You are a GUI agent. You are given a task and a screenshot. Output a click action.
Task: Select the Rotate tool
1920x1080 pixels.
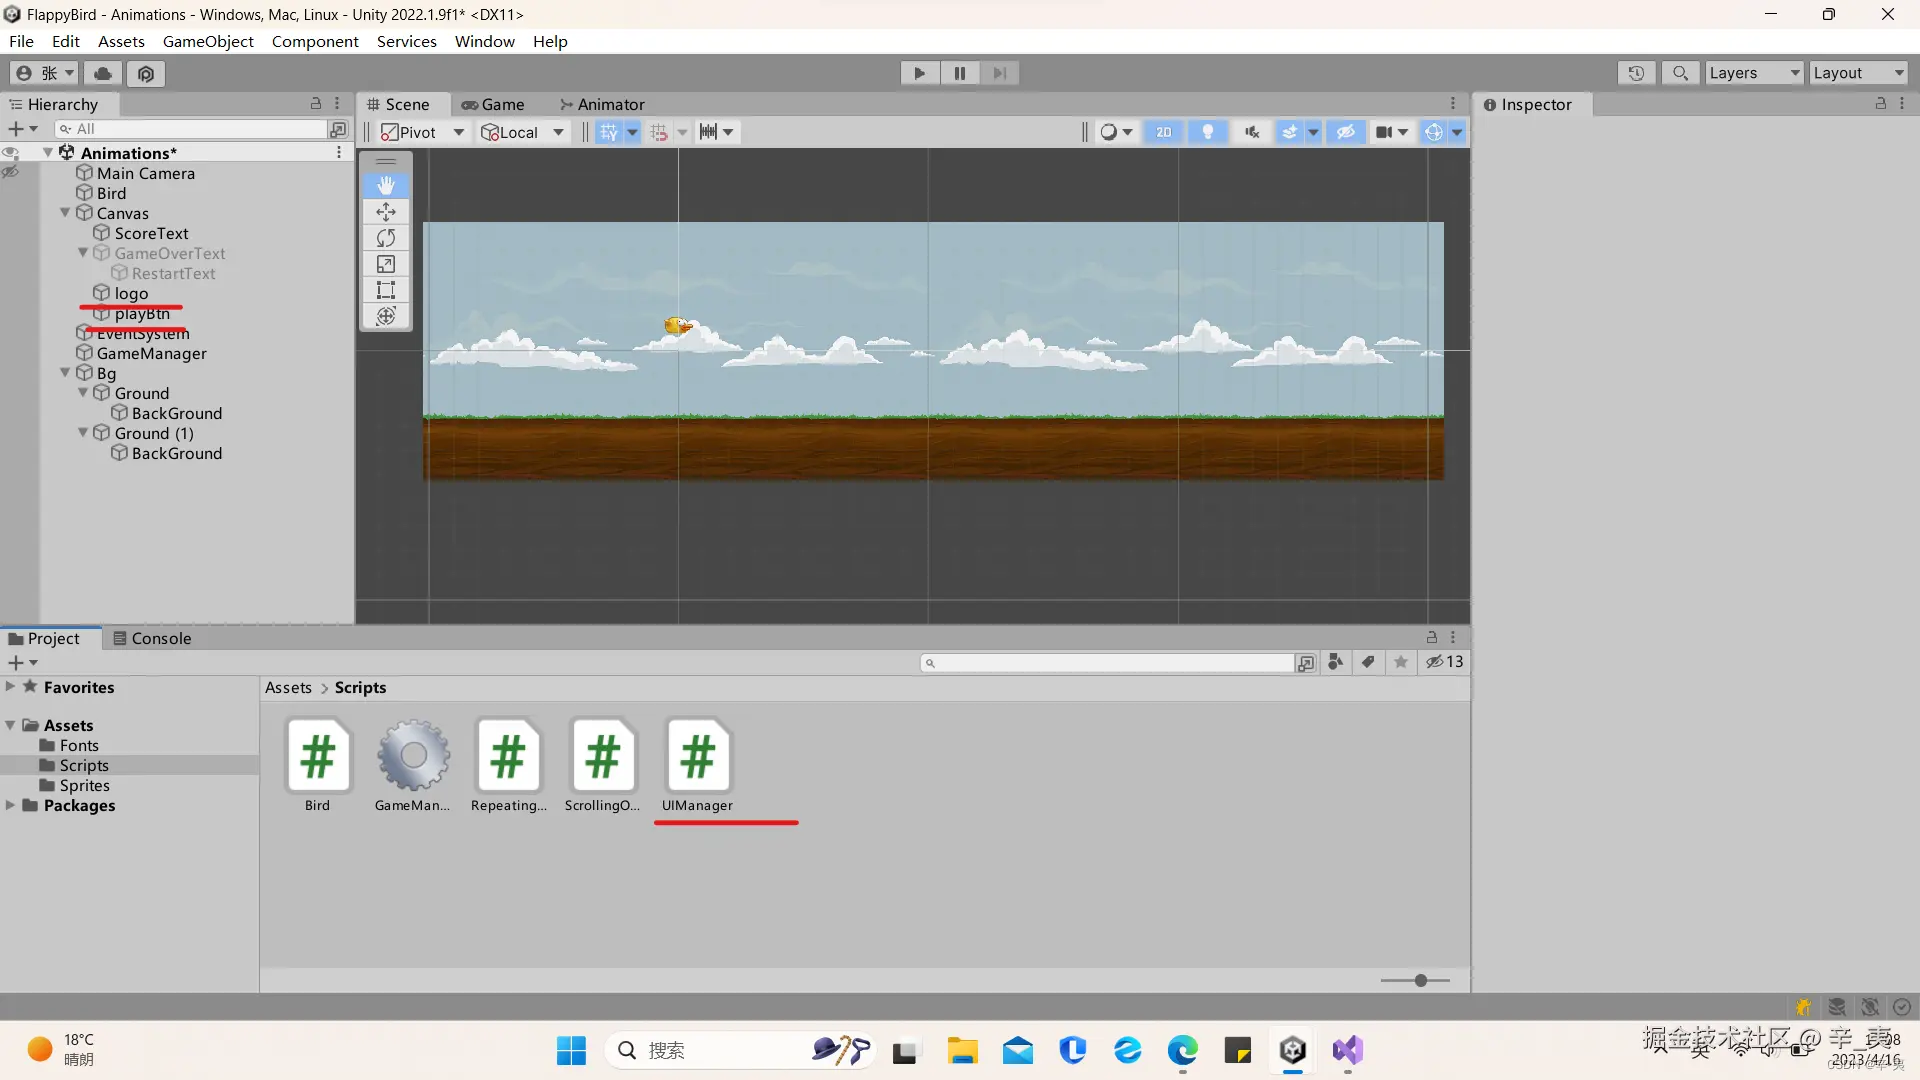[386, 238]
